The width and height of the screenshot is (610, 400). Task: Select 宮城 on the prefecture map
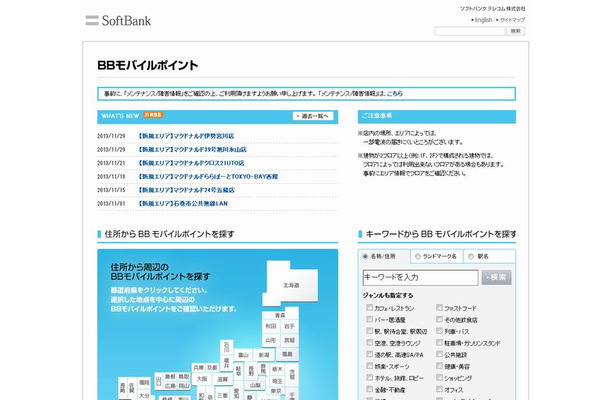(289, 340)
